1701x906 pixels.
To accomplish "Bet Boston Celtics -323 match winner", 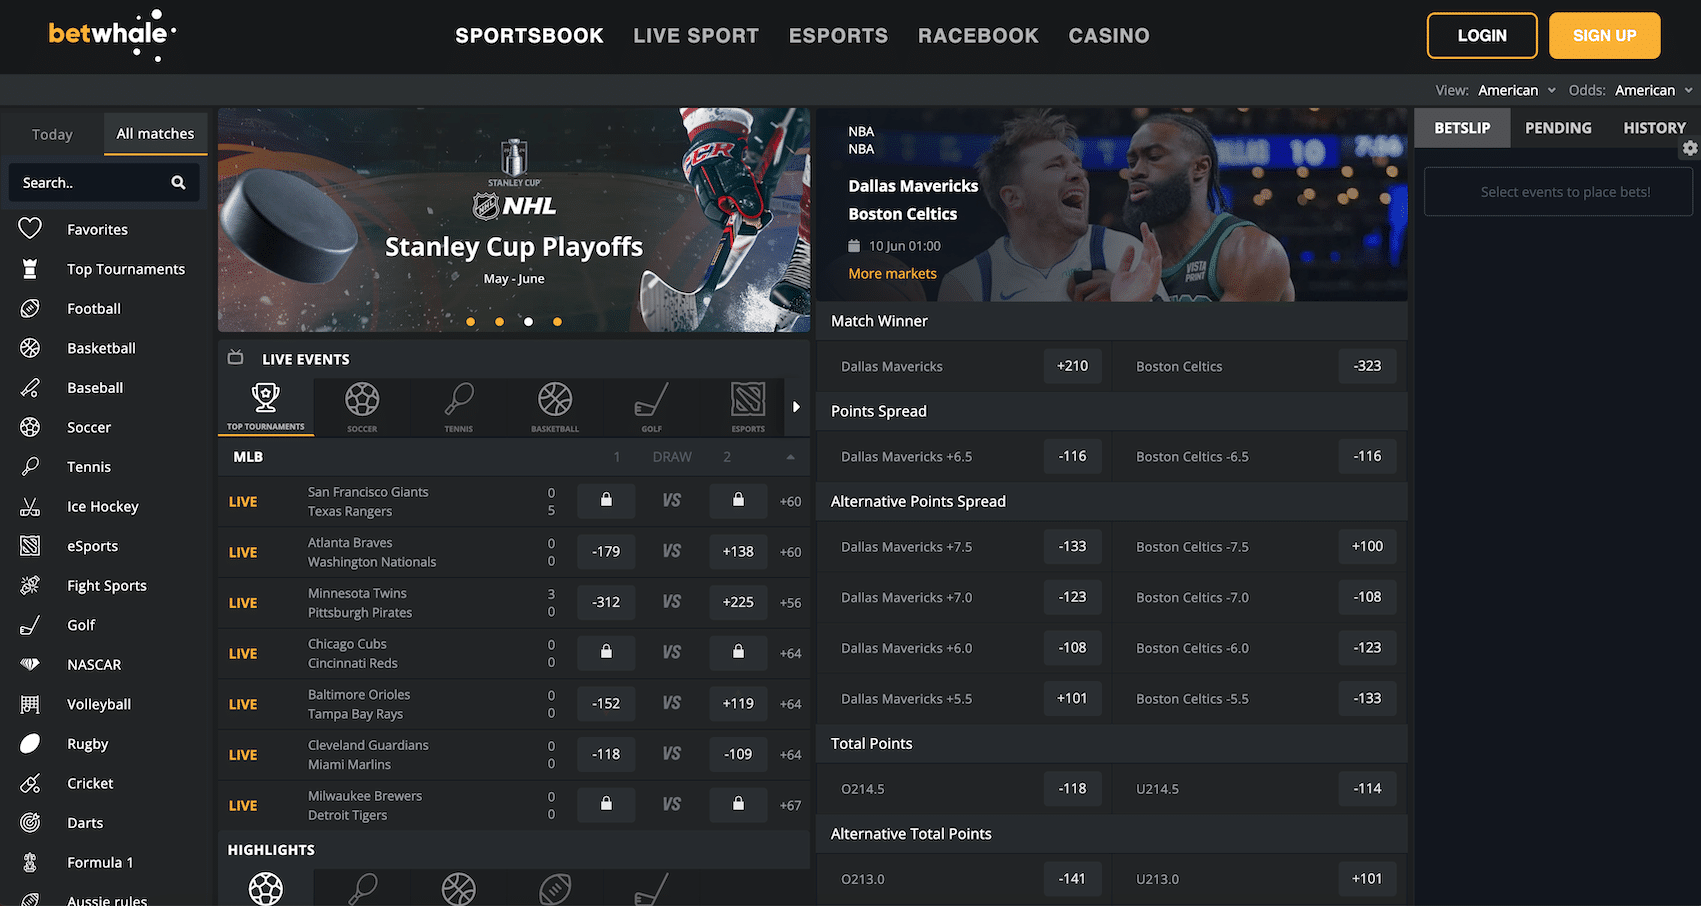I will (1367, 366).
